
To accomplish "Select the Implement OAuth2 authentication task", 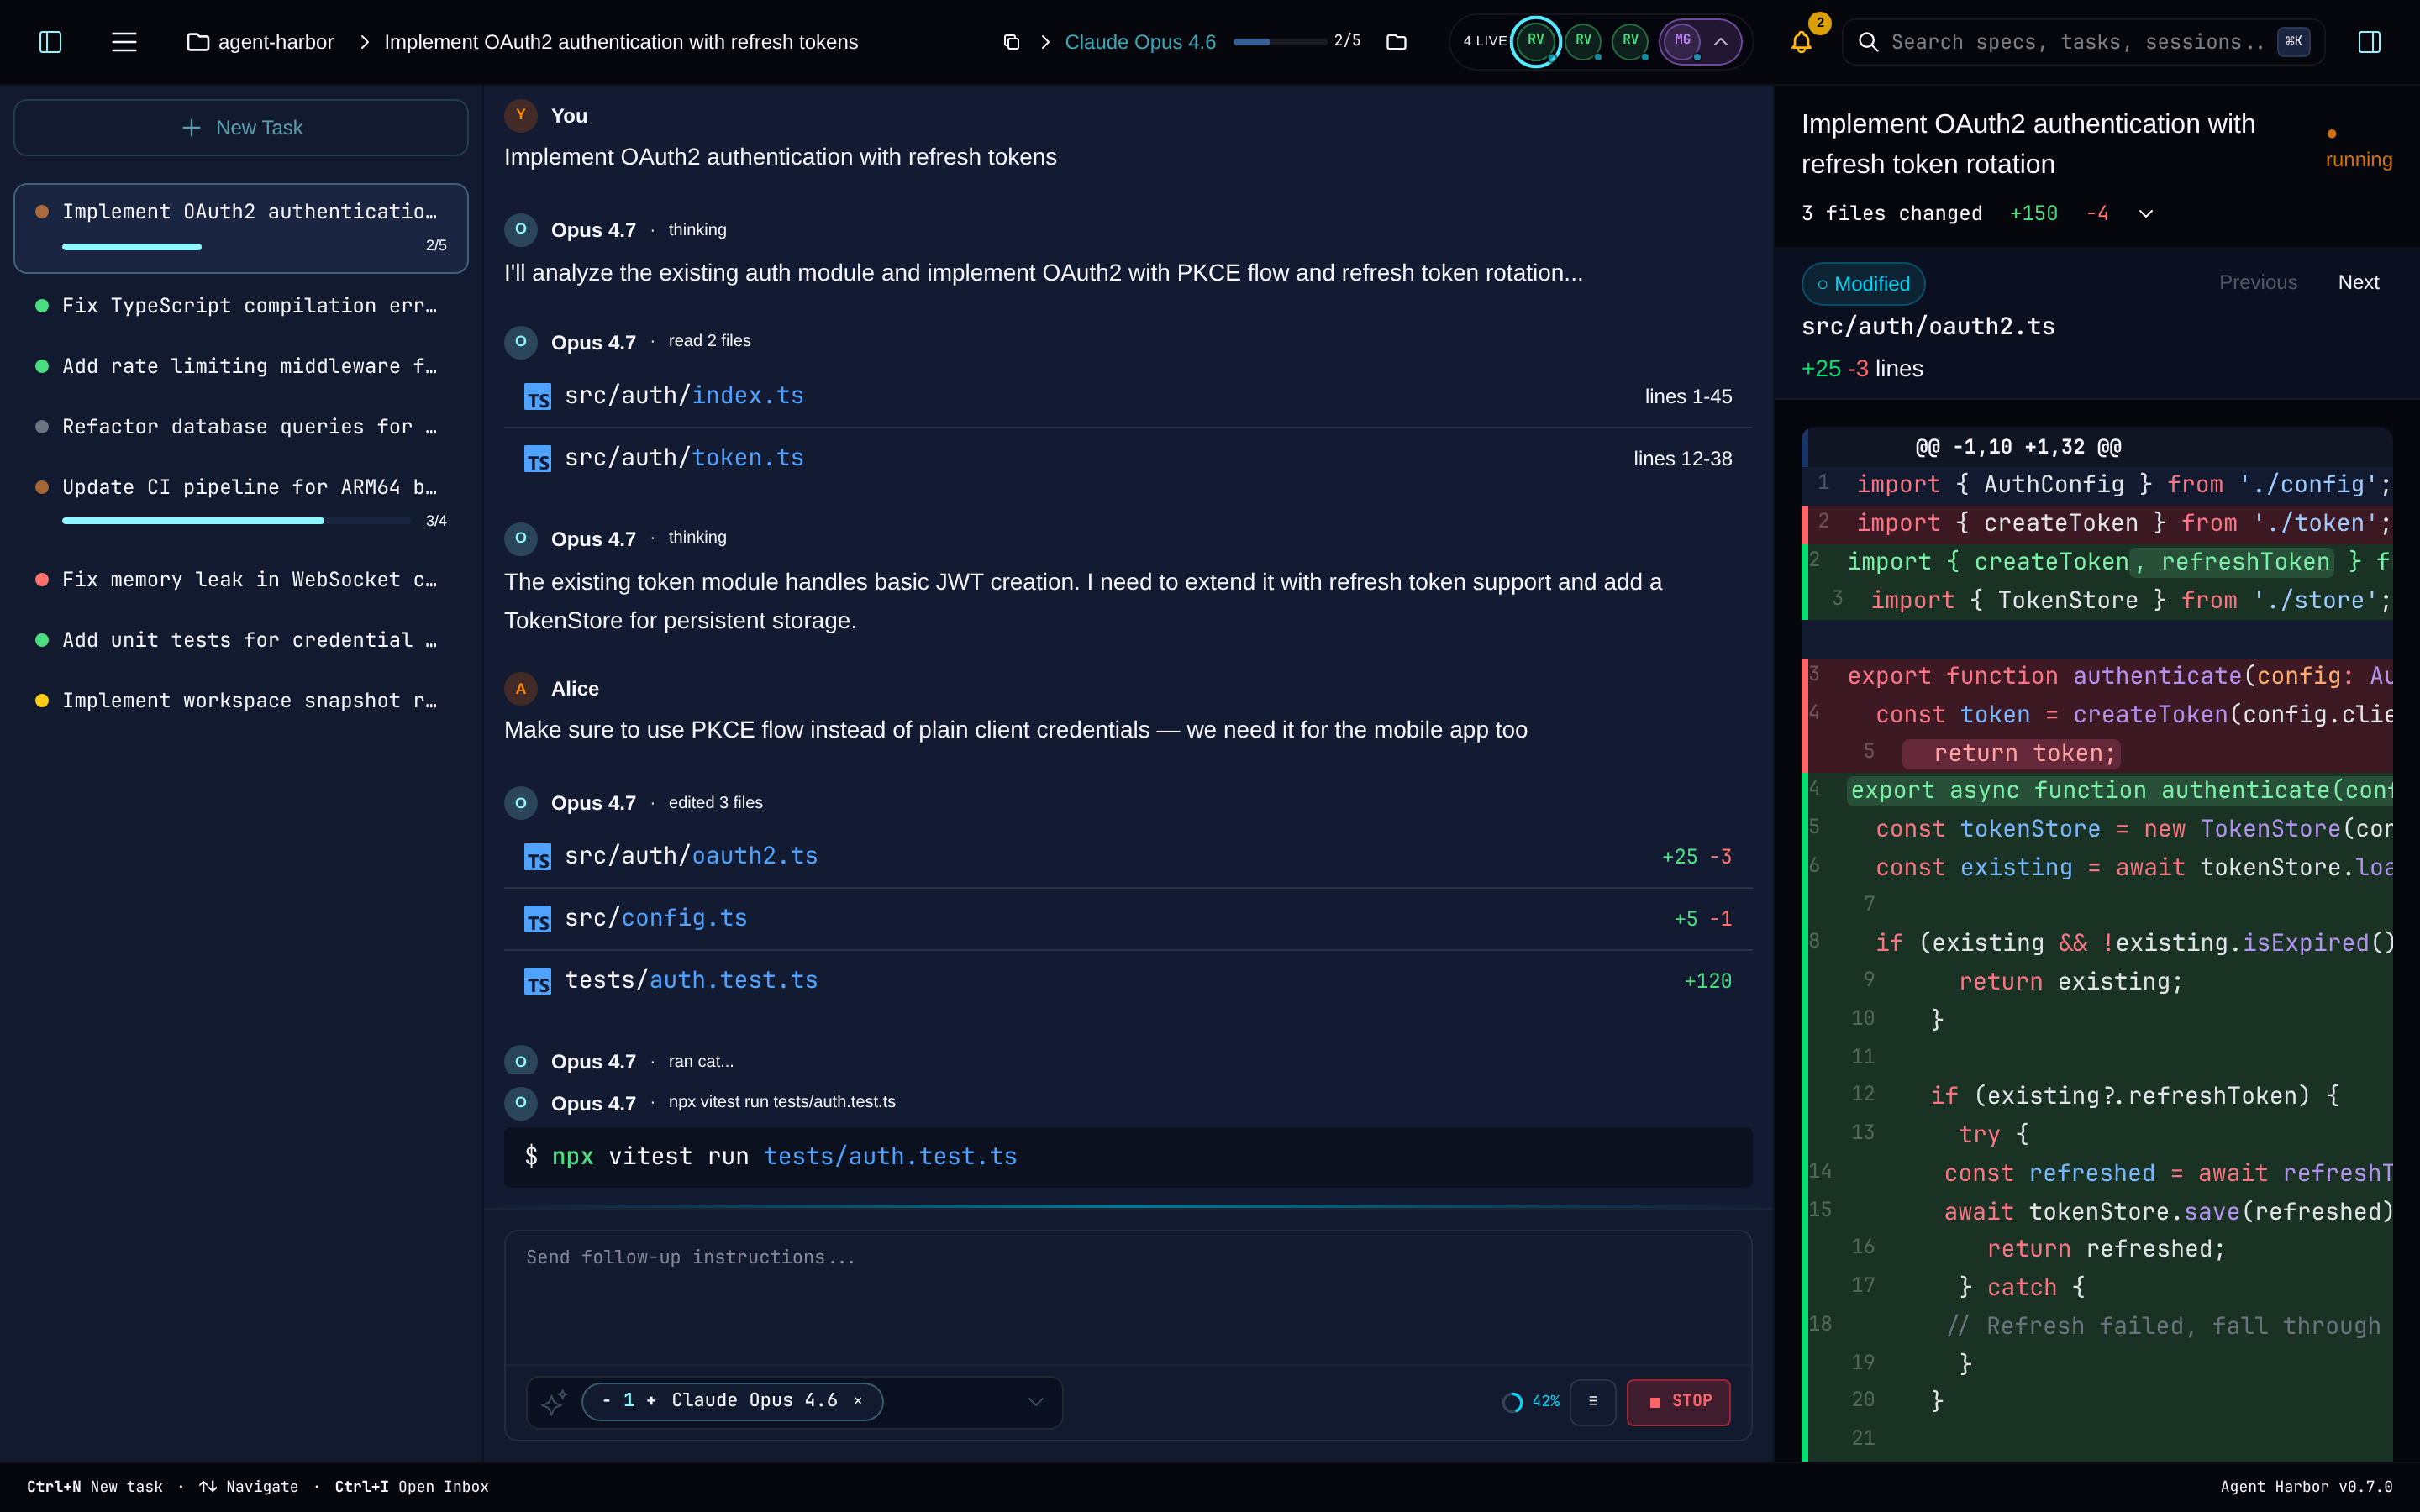I will (241, 228).
